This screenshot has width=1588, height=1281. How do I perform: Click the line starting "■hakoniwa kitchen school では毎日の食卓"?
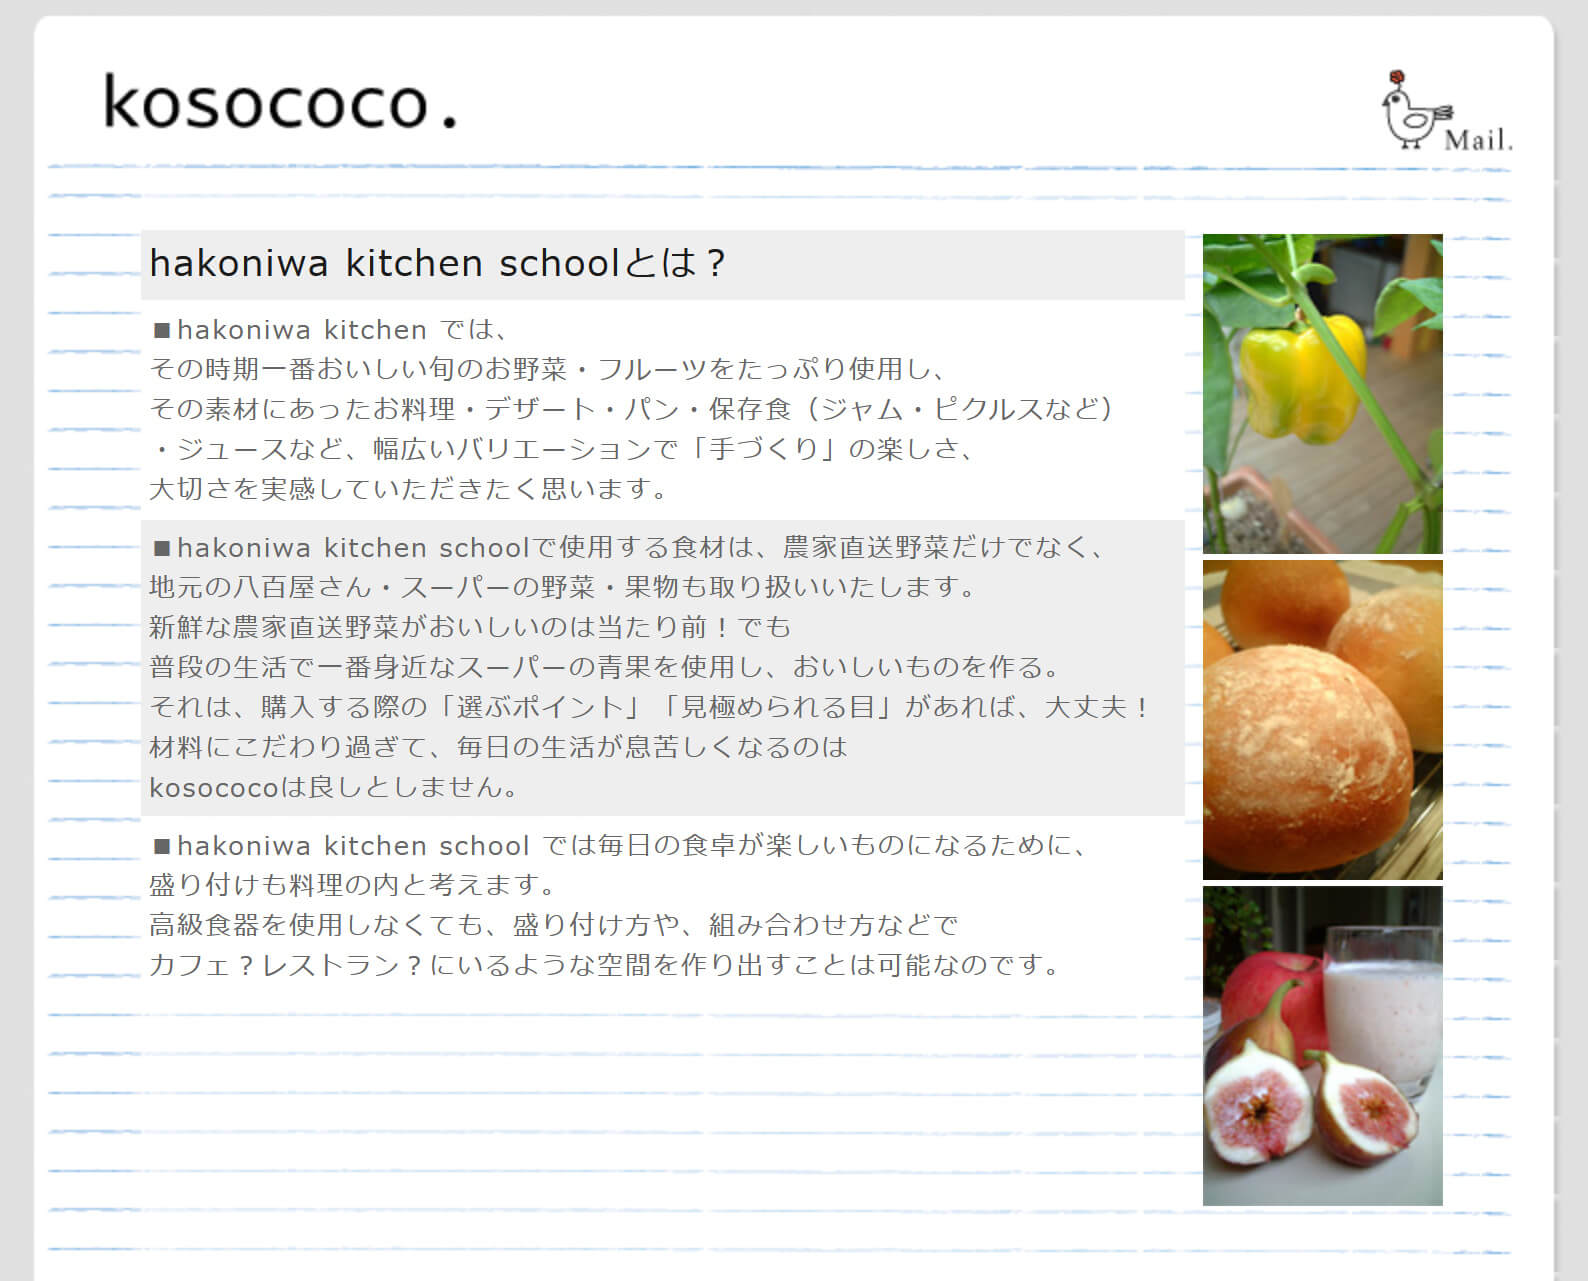(x=620, y=845)
